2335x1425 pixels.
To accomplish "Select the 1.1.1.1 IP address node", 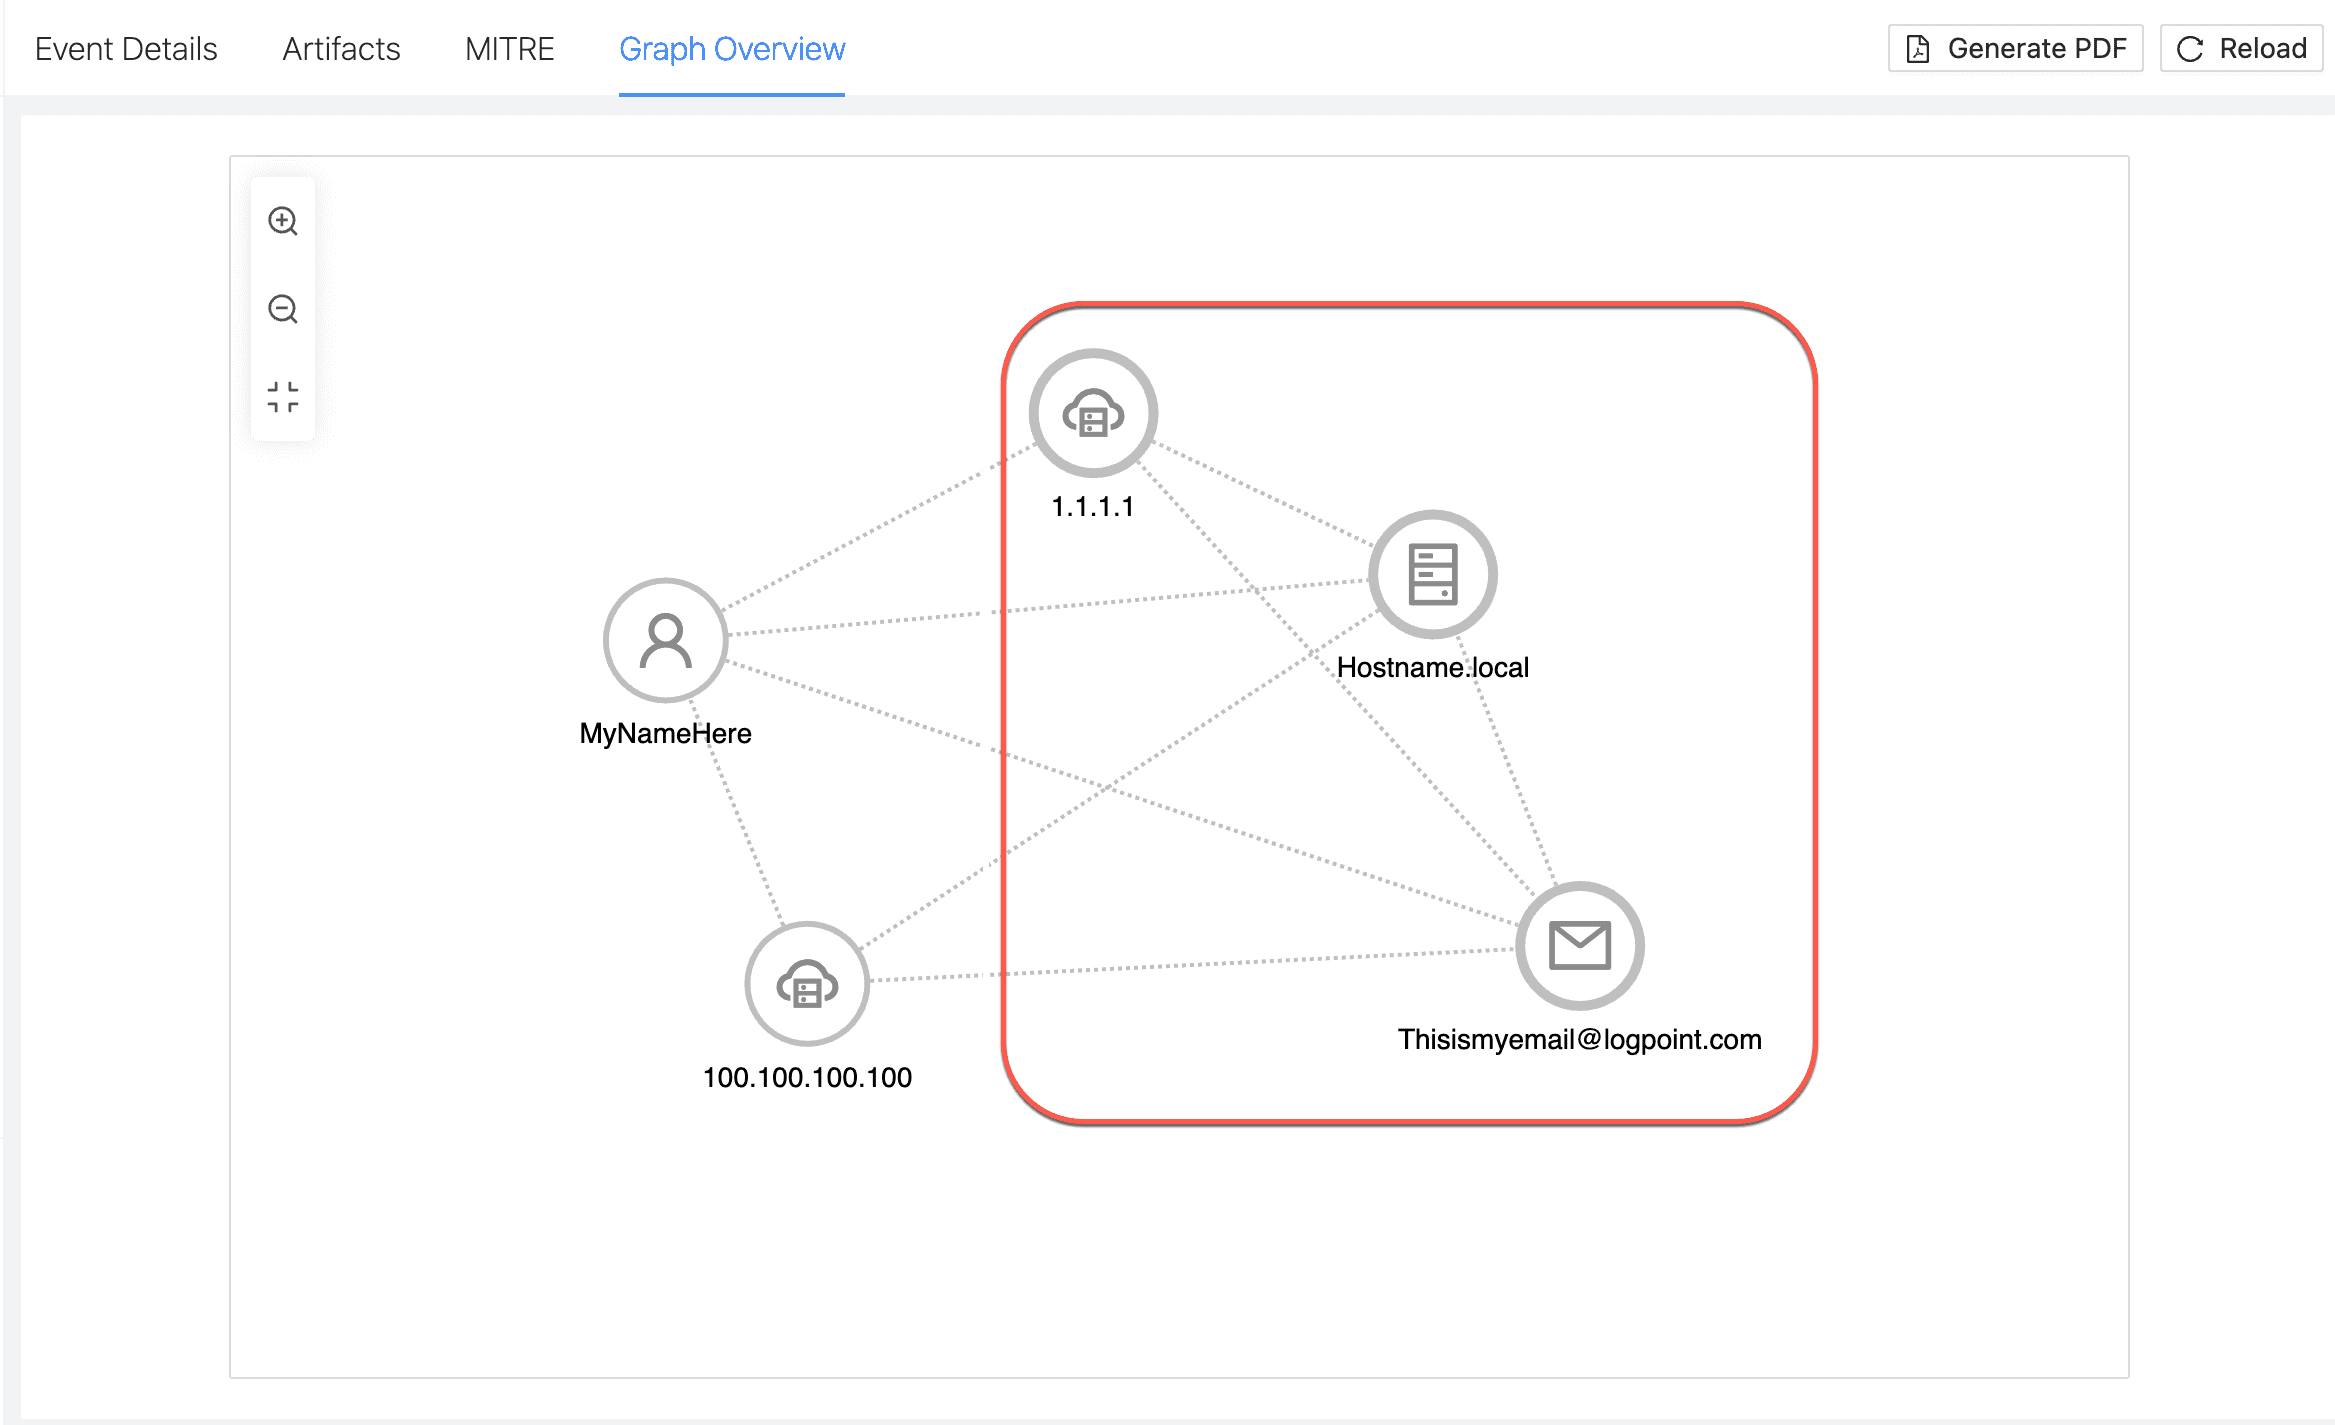I will 1093,413.
